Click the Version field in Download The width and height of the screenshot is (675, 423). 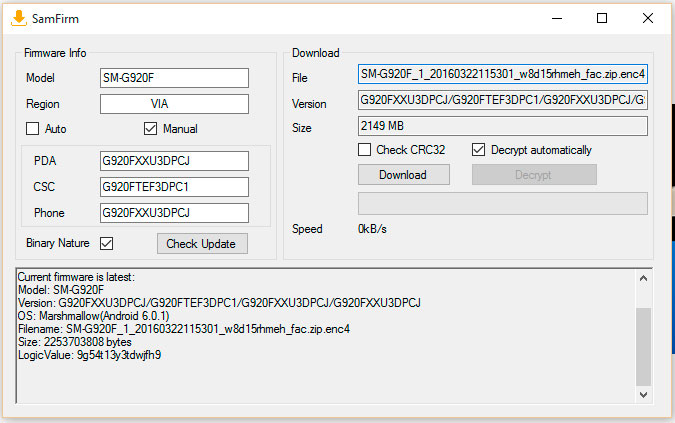[503, 100]
